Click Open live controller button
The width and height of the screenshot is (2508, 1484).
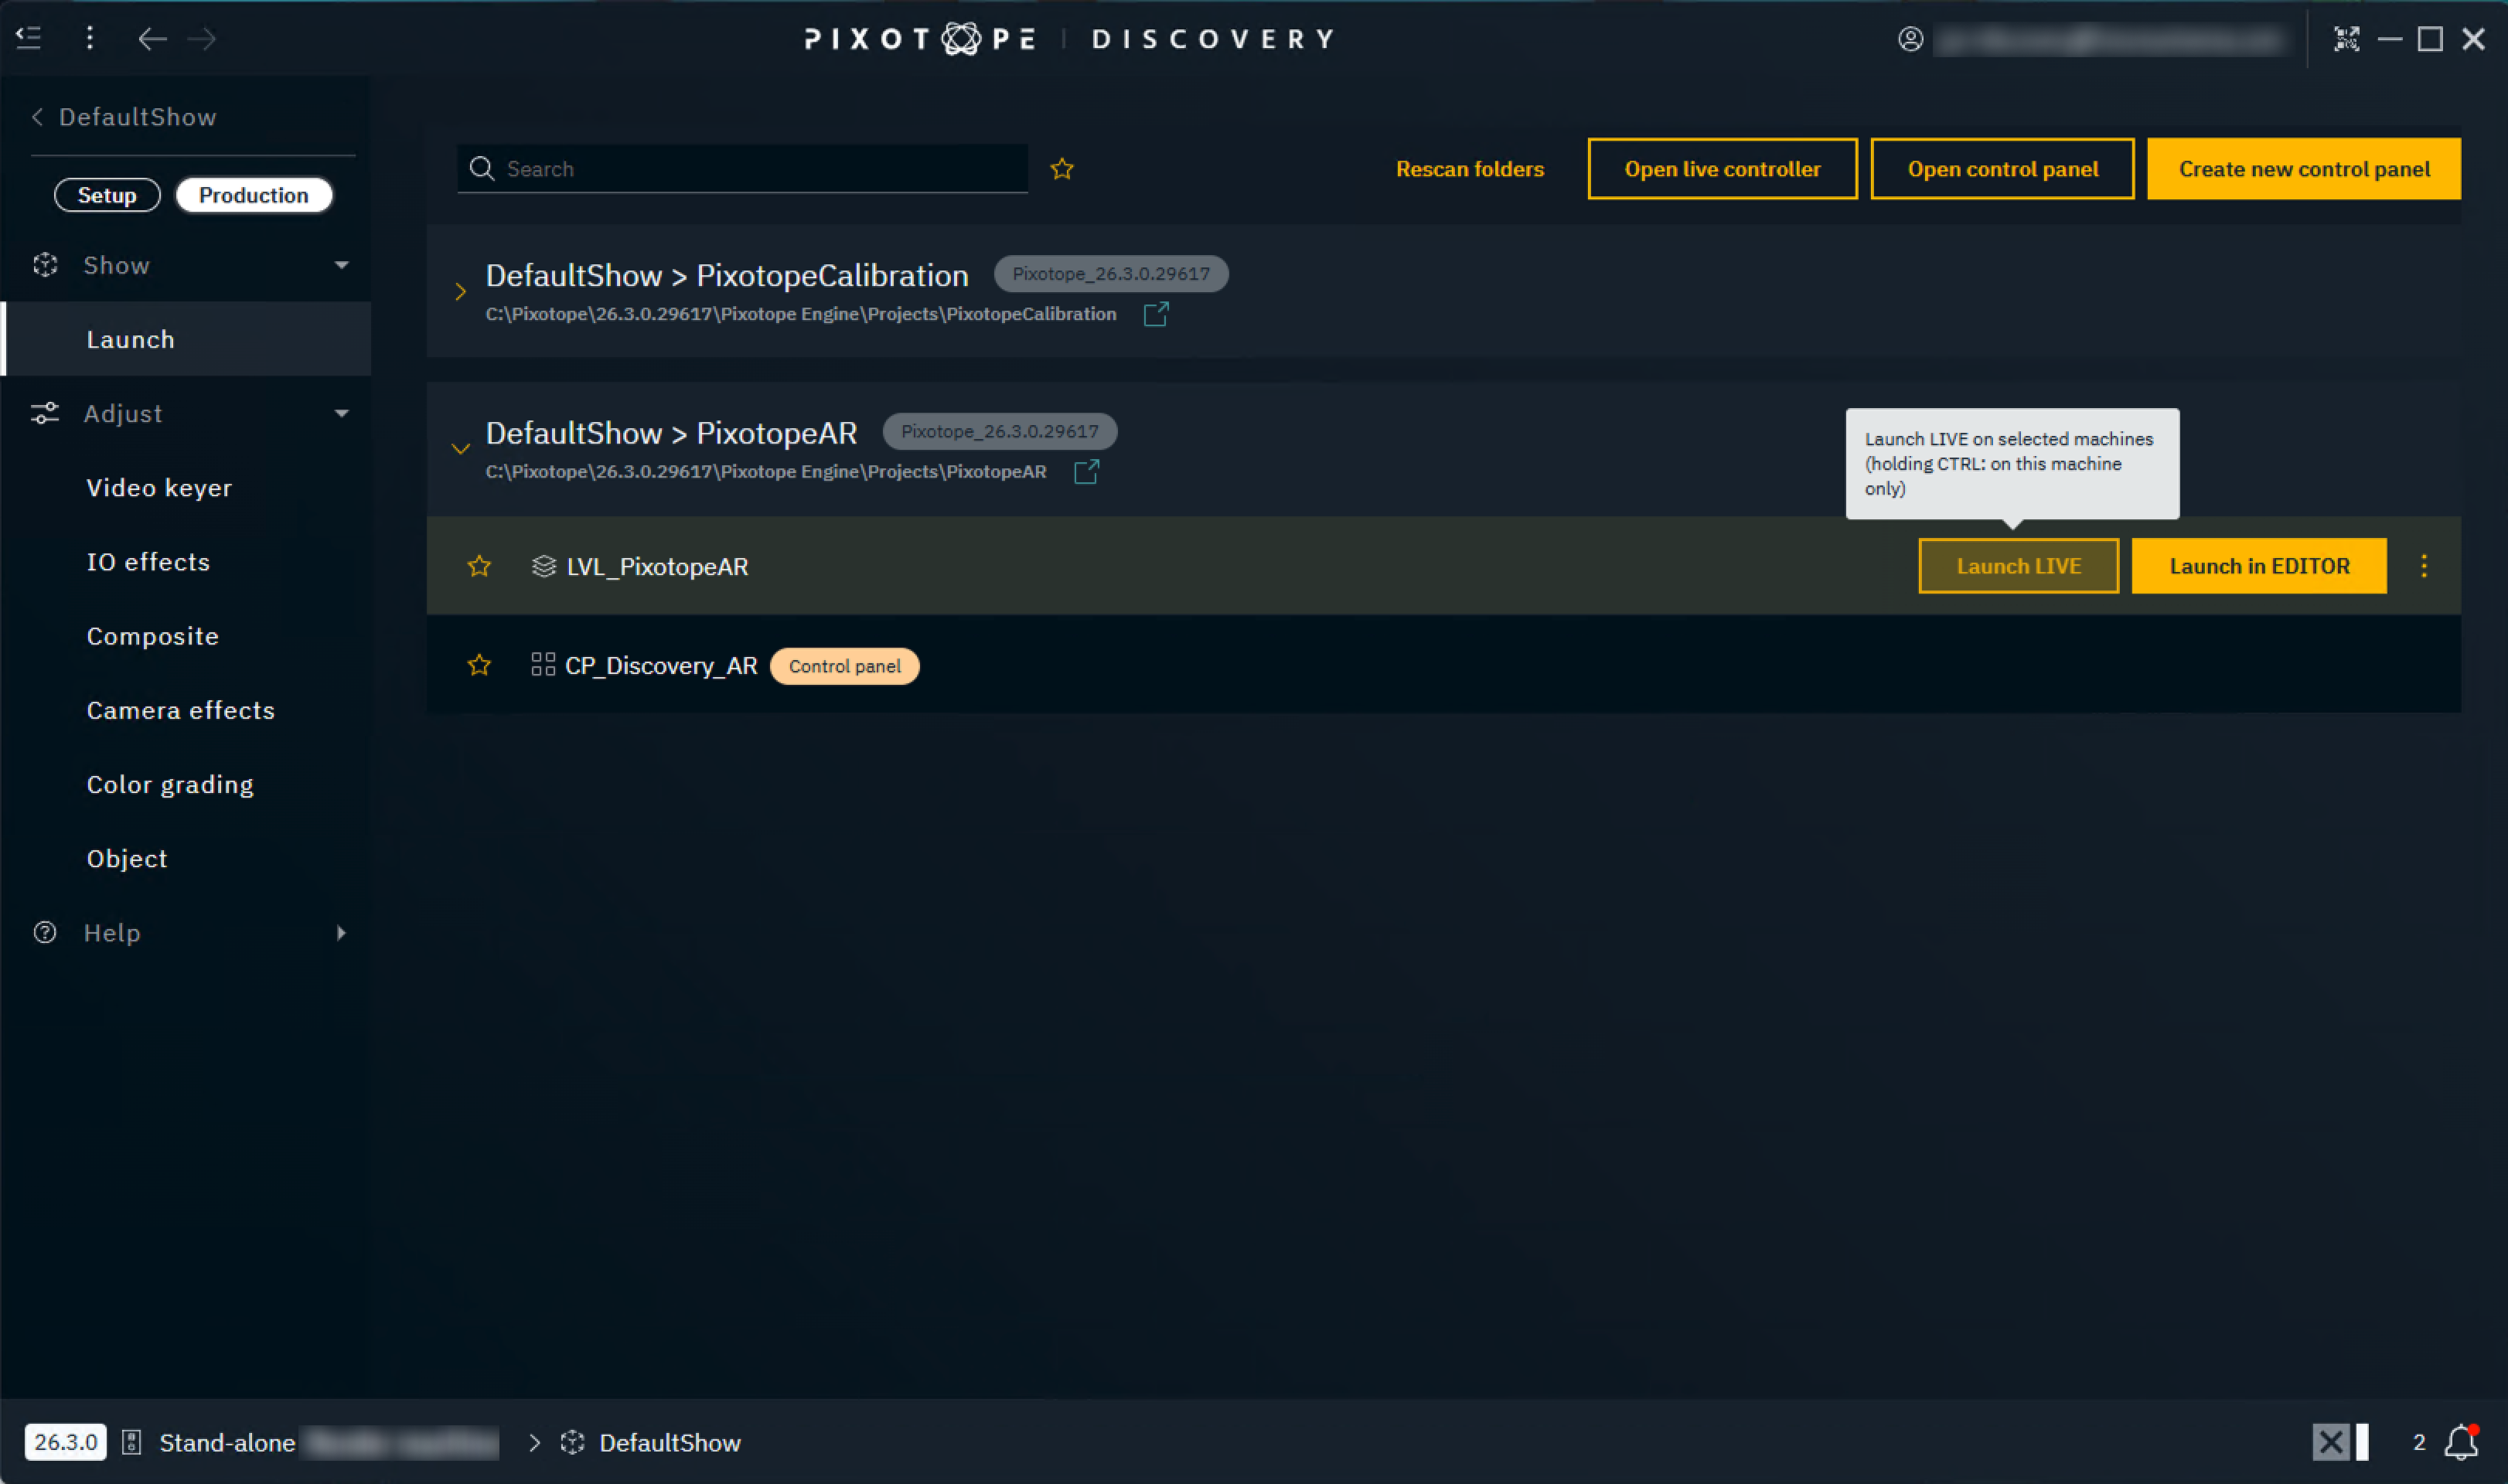[1722, 169]
